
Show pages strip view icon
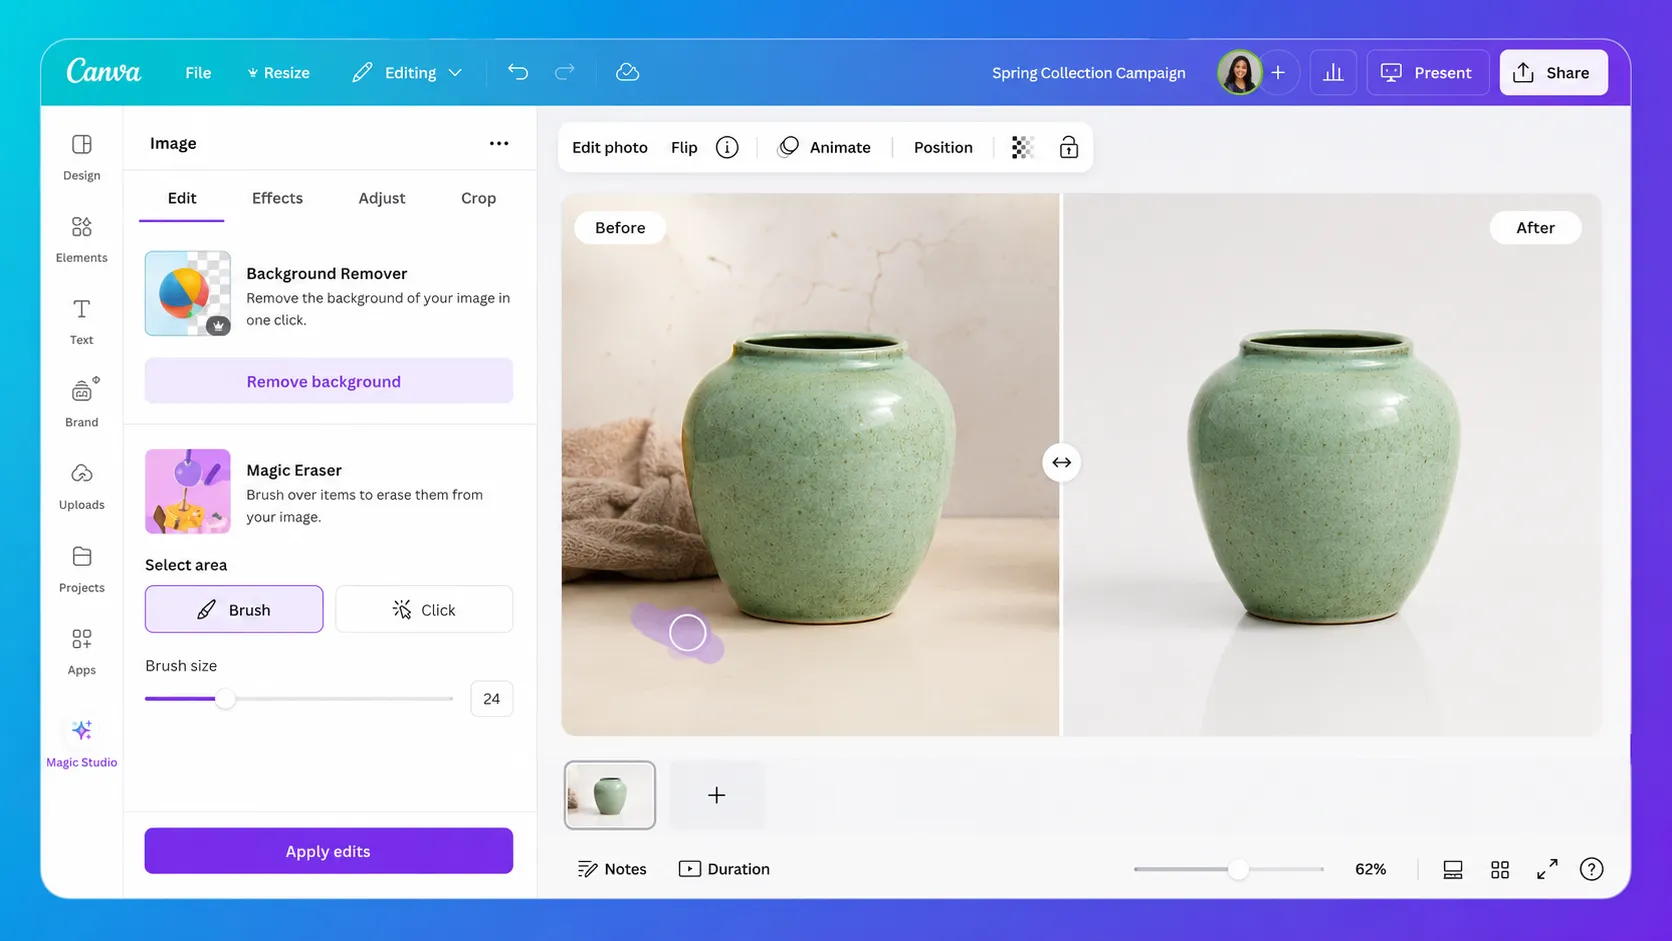click(1453, 869)
